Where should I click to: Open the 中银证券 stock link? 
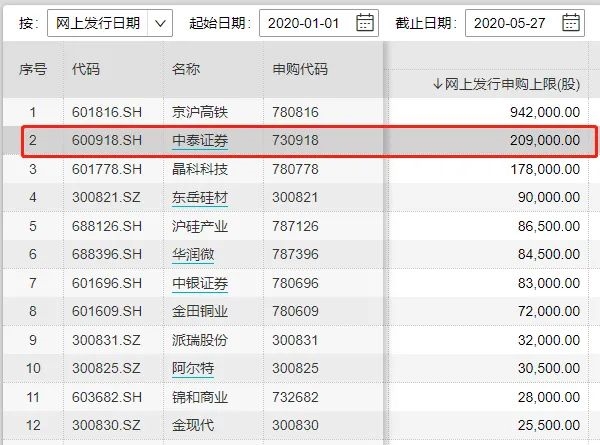pos(200,283)
